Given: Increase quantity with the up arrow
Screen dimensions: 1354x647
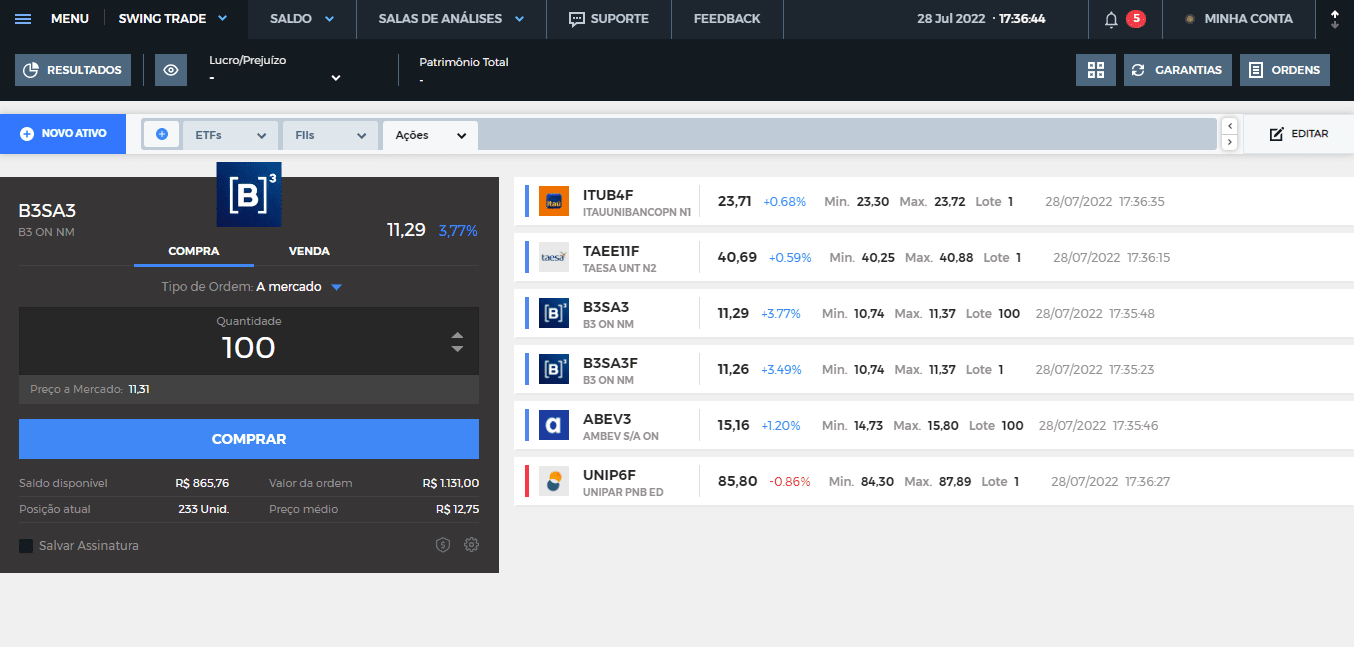Looking at the screenshot, I should pyautogui.click(x=457, y=335).
